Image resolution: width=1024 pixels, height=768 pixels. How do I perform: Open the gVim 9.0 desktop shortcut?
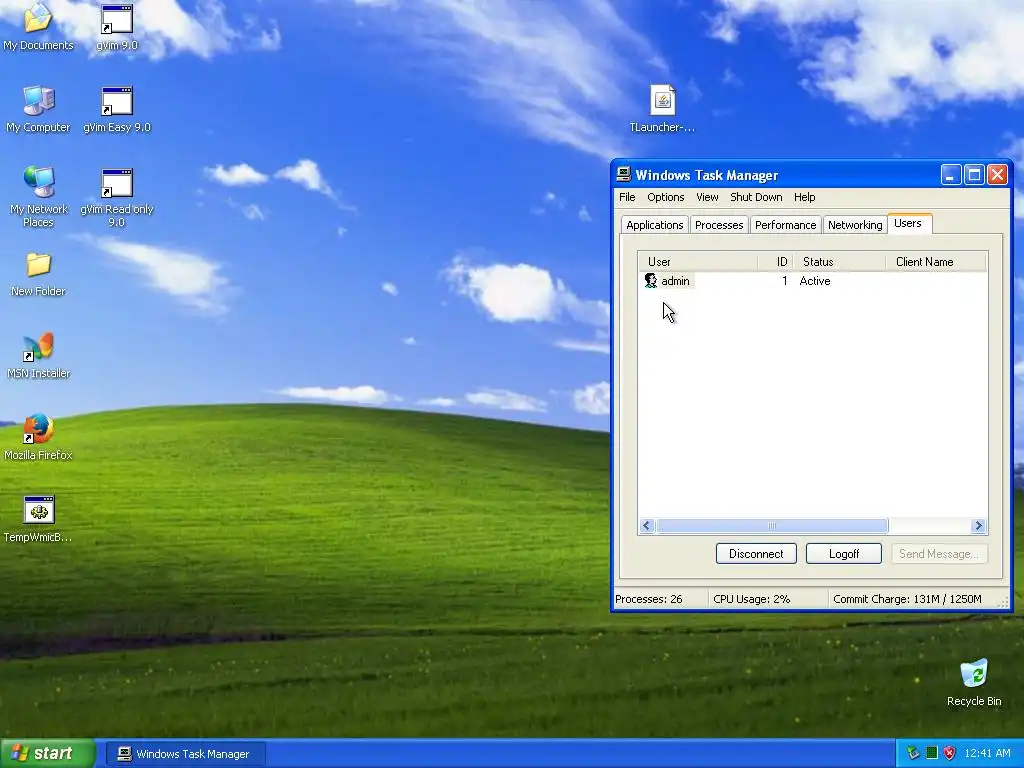pyautogui.click(x=117, y=26)
